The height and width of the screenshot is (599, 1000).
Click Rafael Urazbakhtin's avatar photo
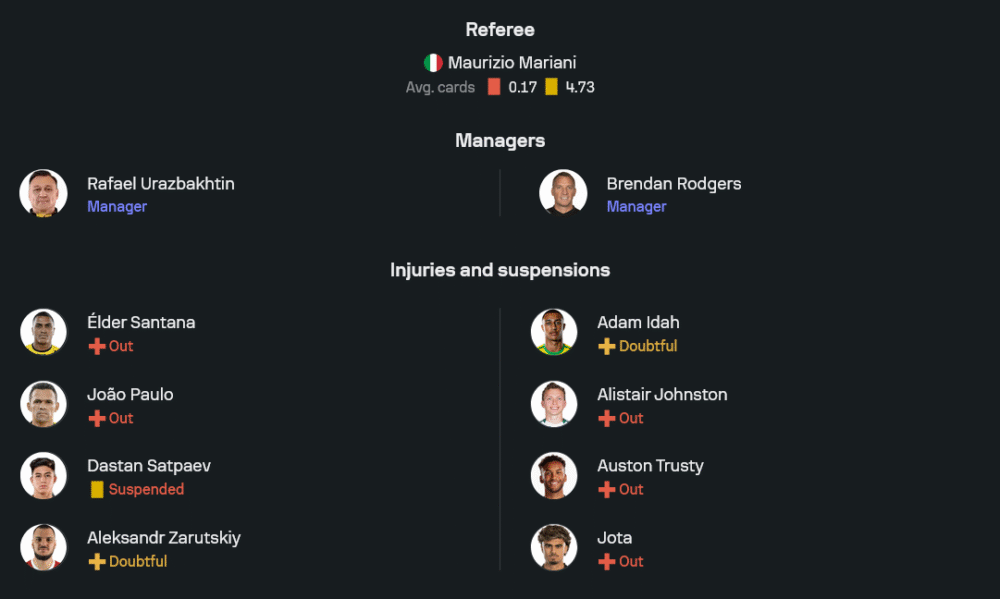coord(43,193)
